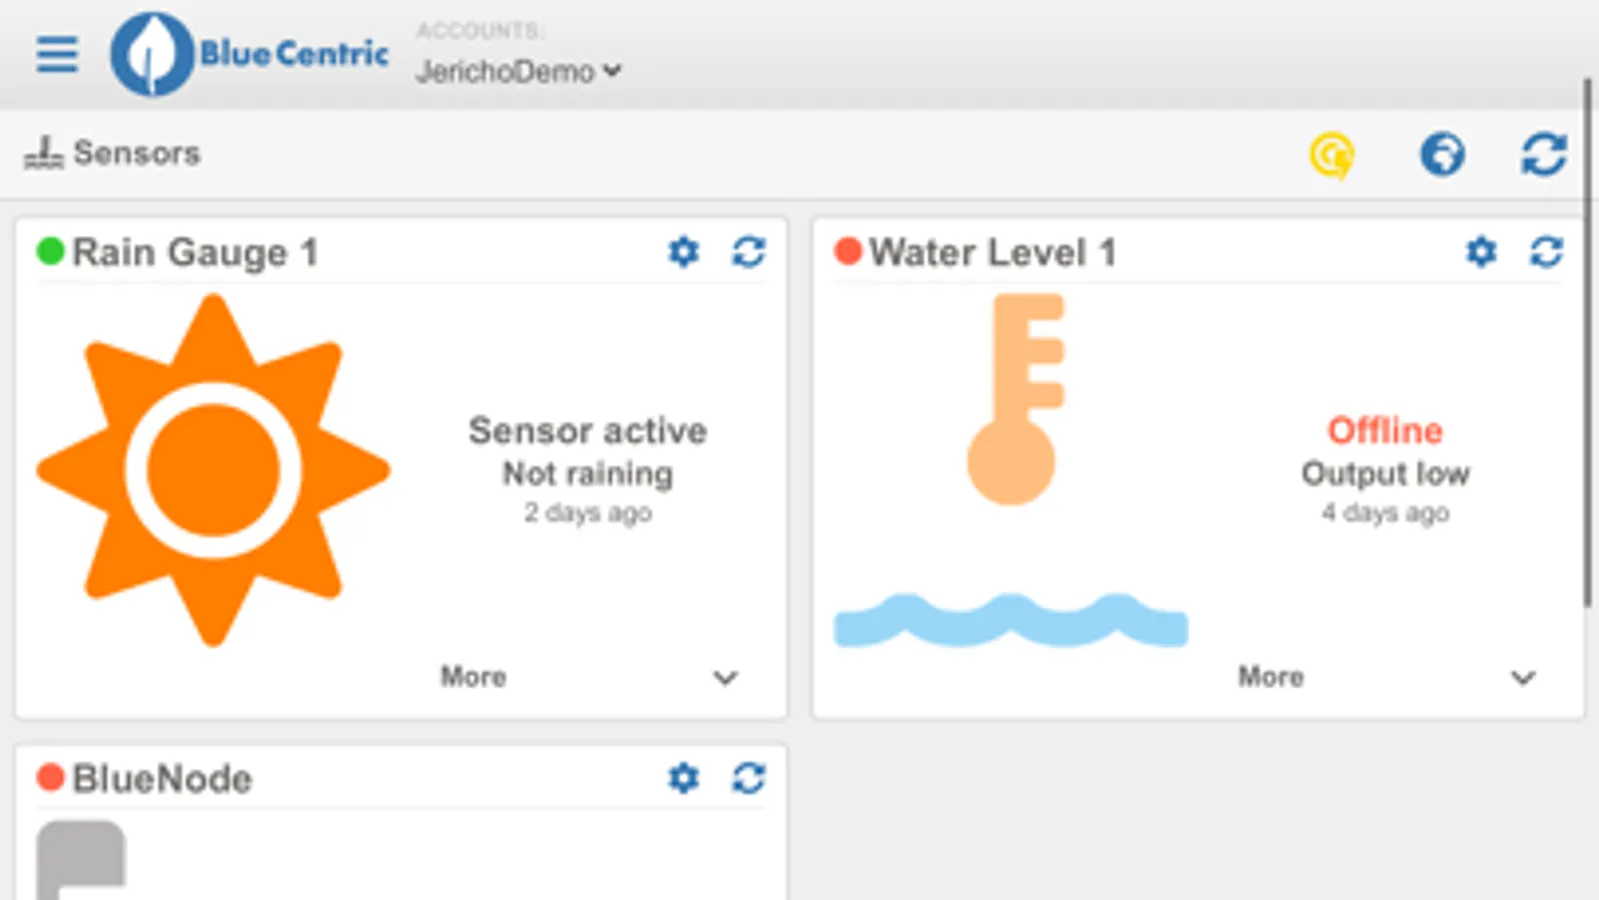The image size is (1599, 900).
Task: Expand the Water Level 1 More chevron
Action: pos(1522,678)
